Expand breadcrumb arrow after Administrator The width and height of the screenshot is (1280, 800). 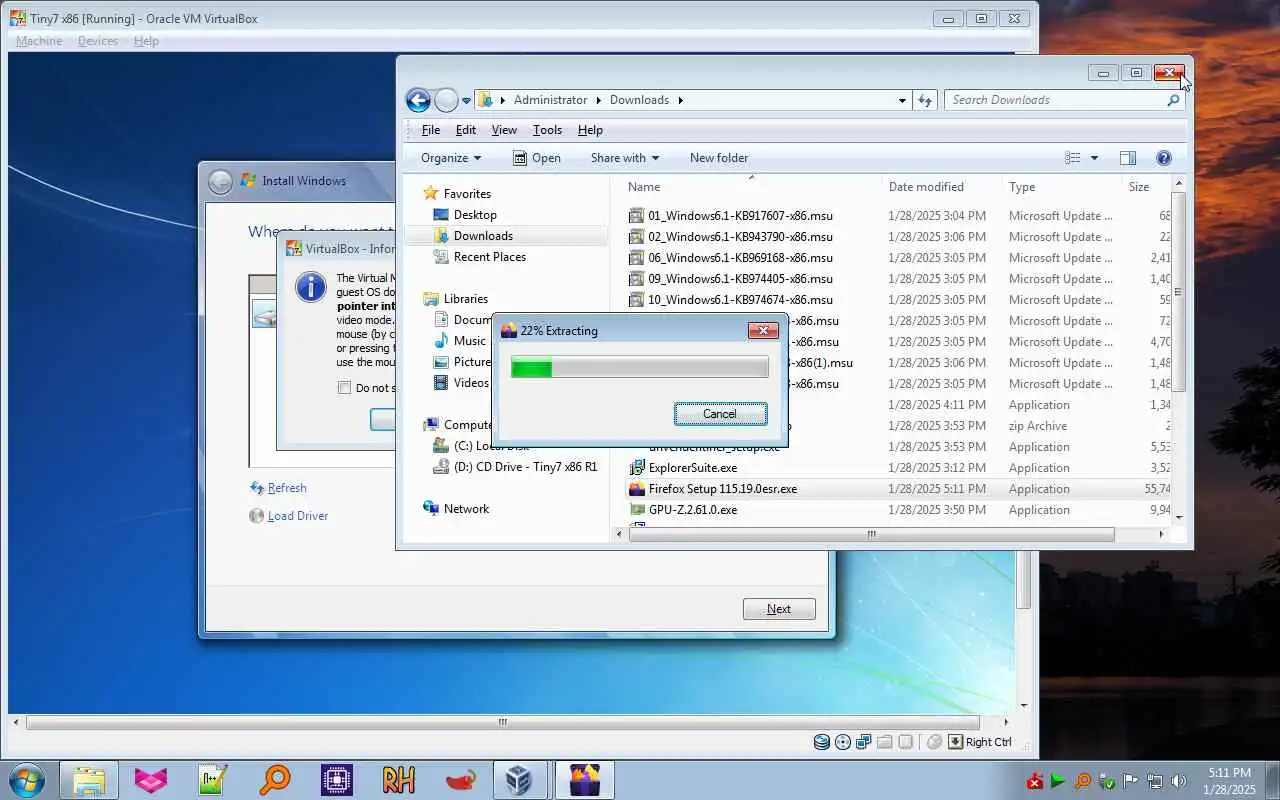(x=600, y=100)
